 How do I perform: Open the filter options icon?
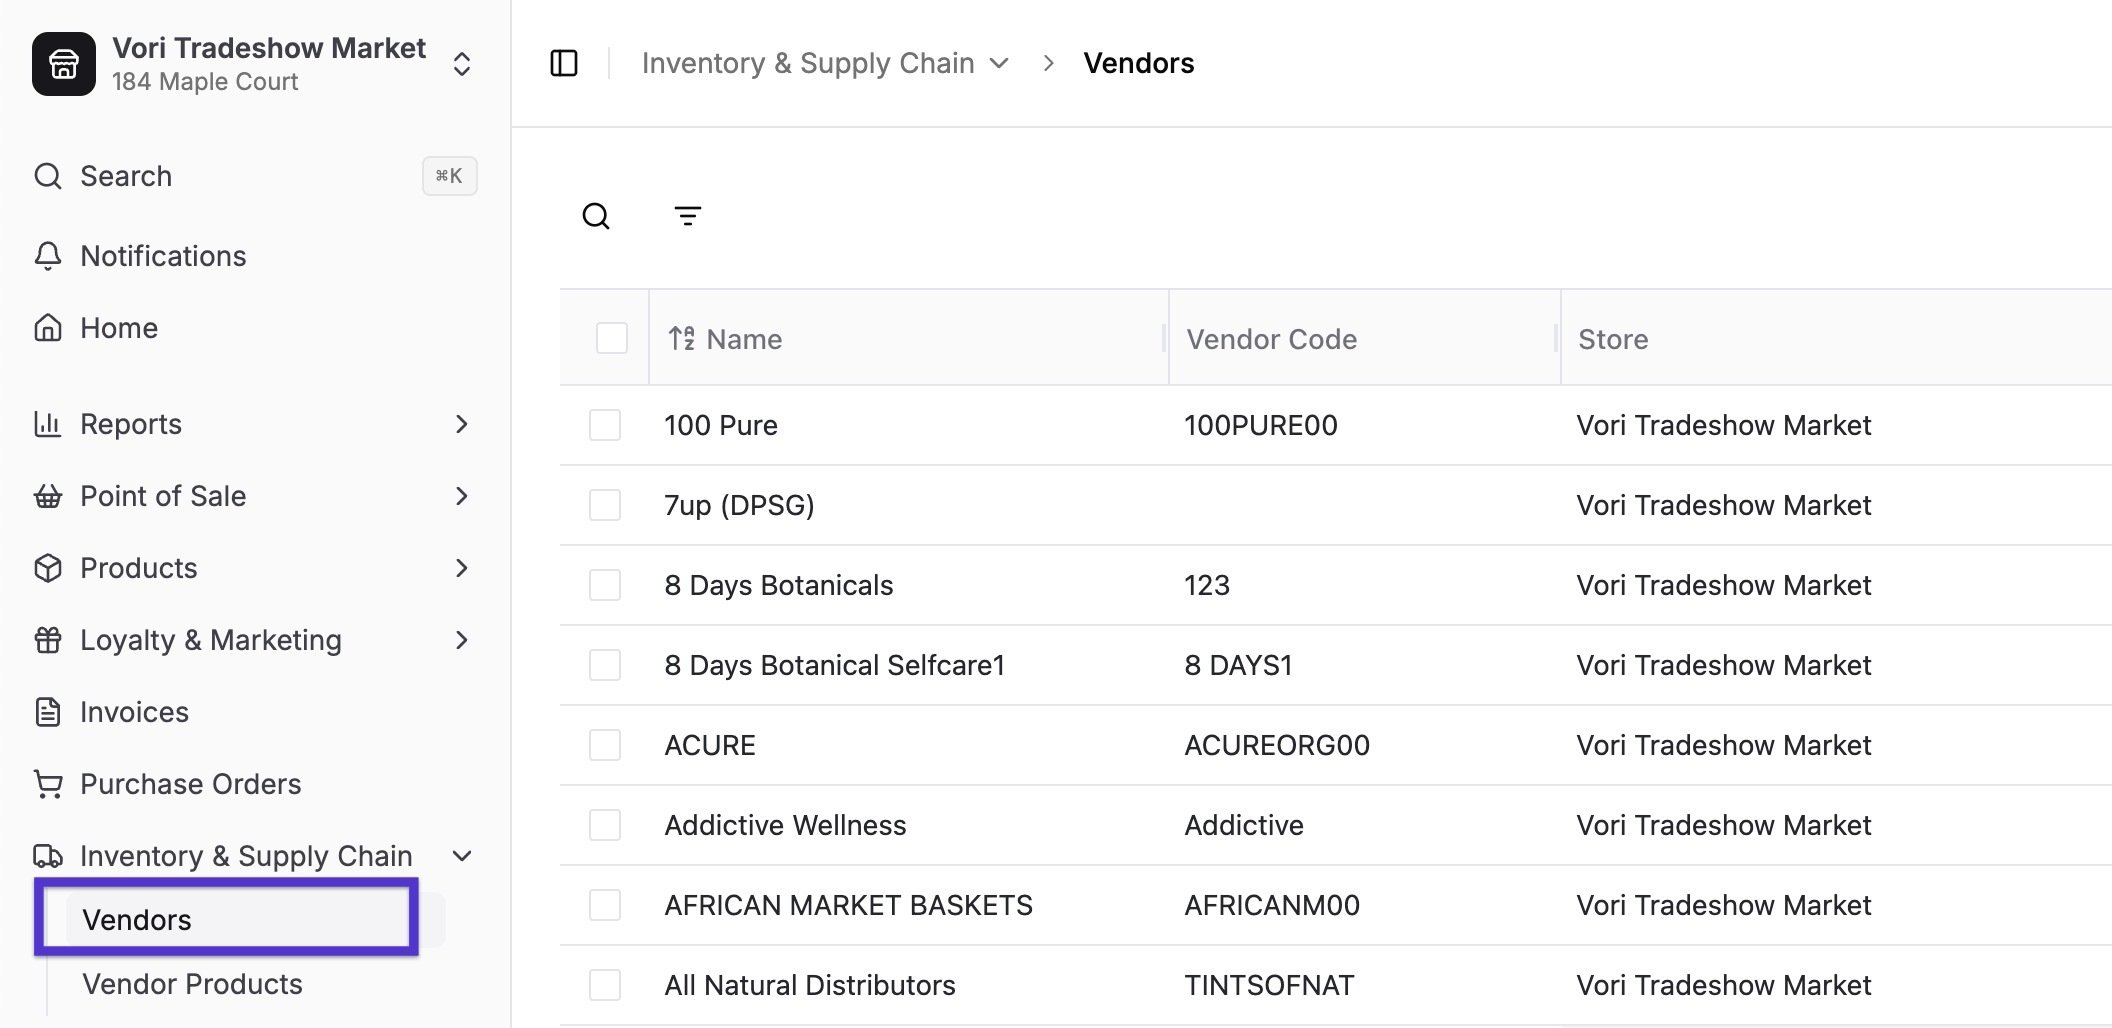click(x=687, y=216)
